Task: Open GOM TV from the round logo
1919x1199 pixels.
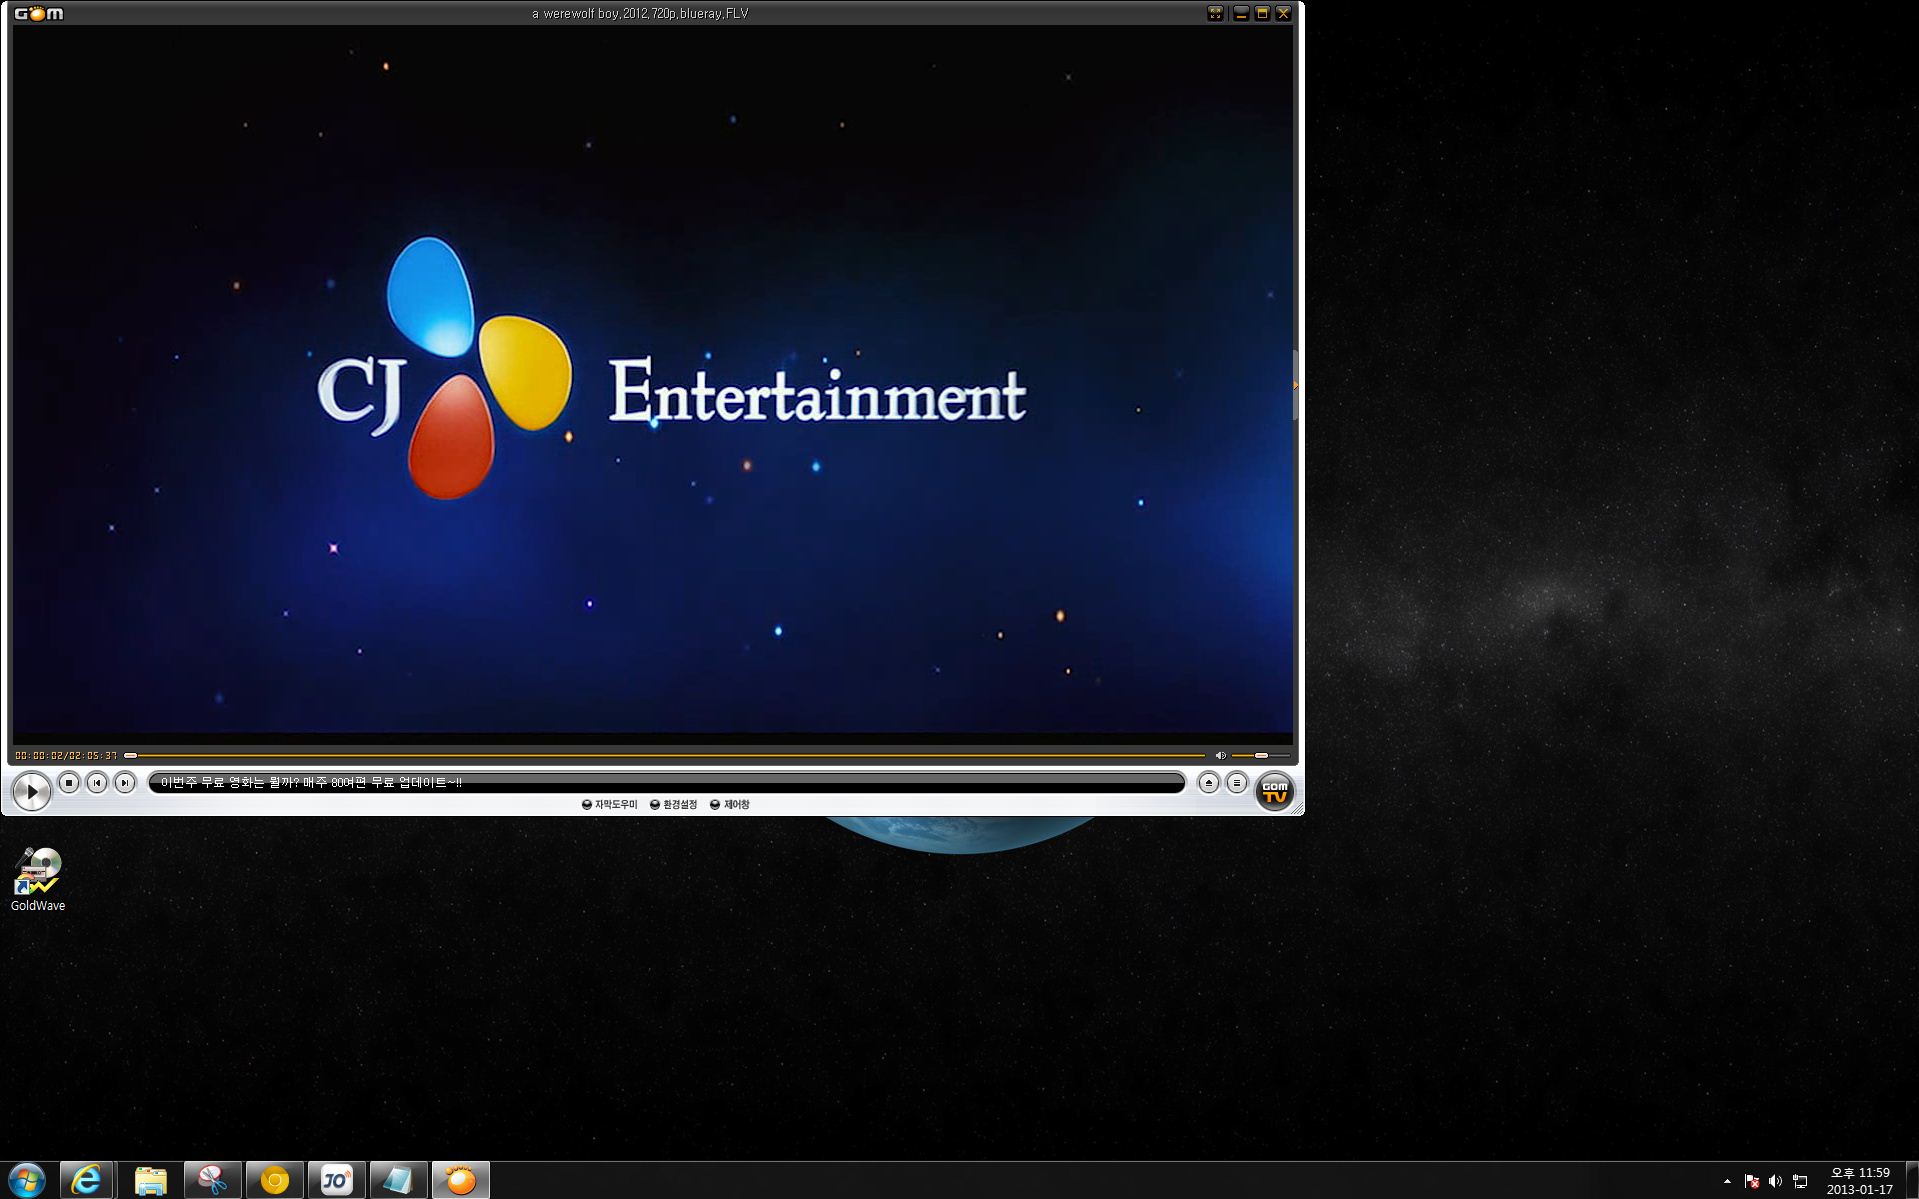Action: [x=1275, y=791]
